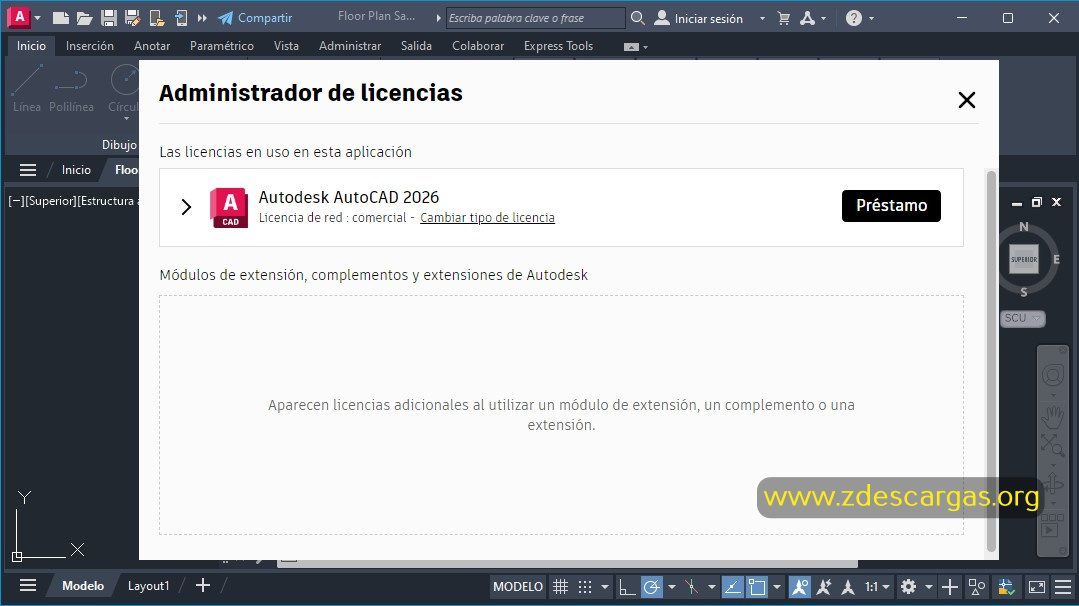Open the polar tracking angle dropdown
This screenshot has width=1079, height=606.
coord(672,587)
